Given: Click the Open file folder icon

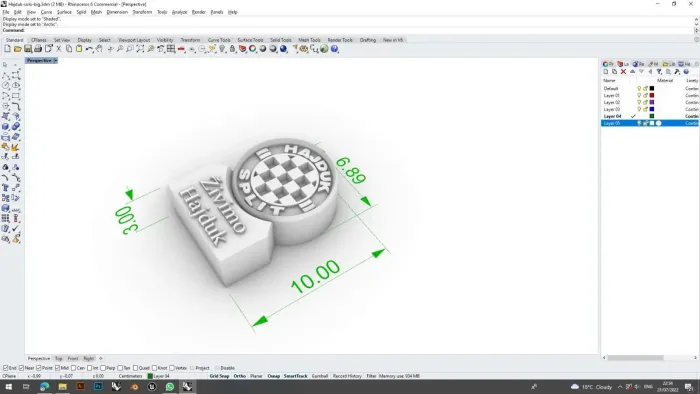Looking at the screenshot, I should [17, 49].
